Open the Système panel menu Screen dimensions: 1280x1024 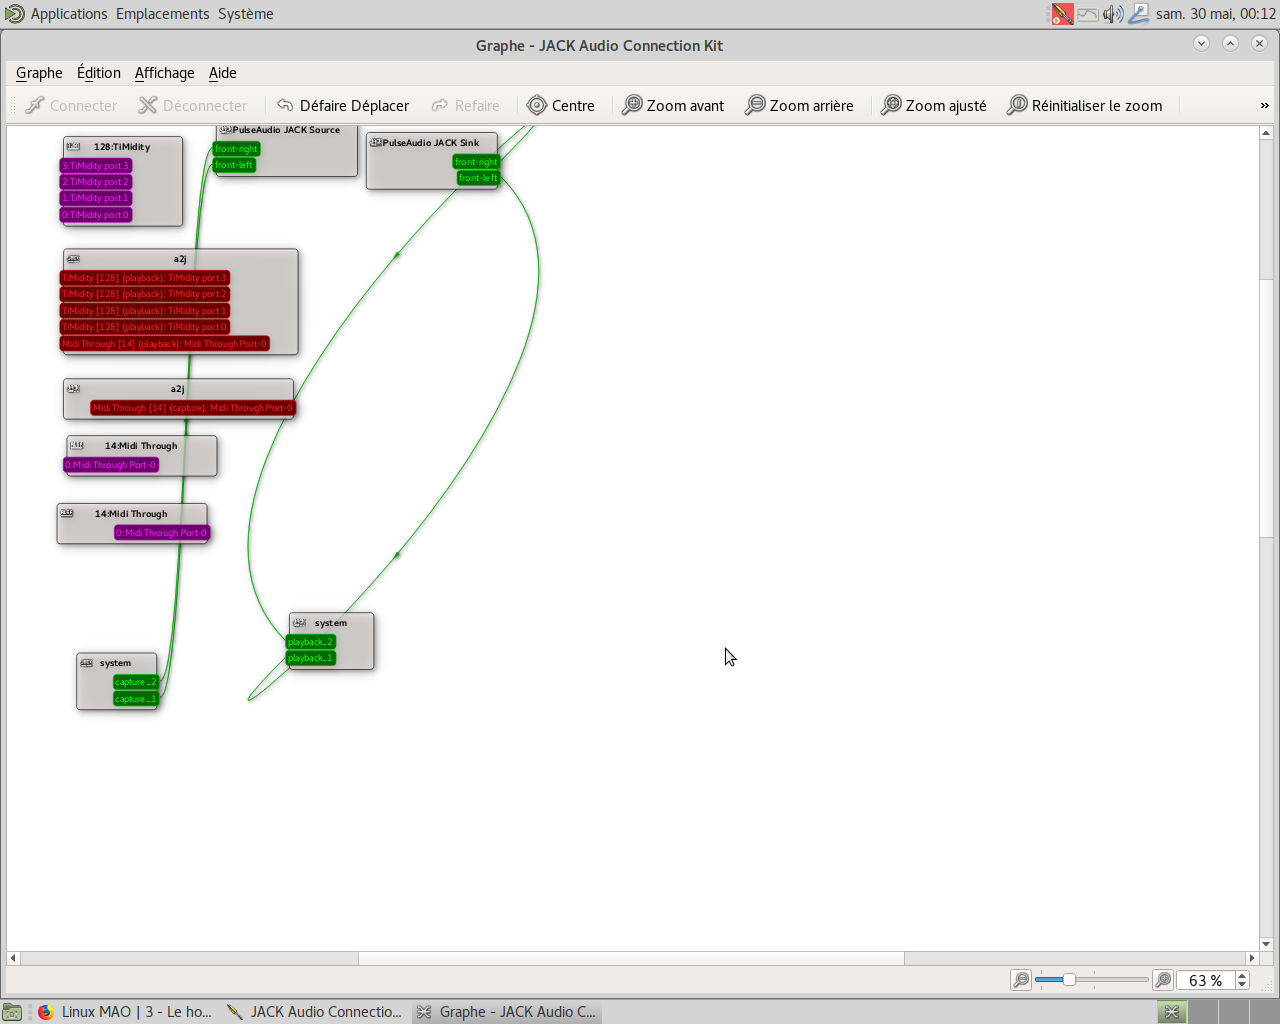click(x=246, y=14)
